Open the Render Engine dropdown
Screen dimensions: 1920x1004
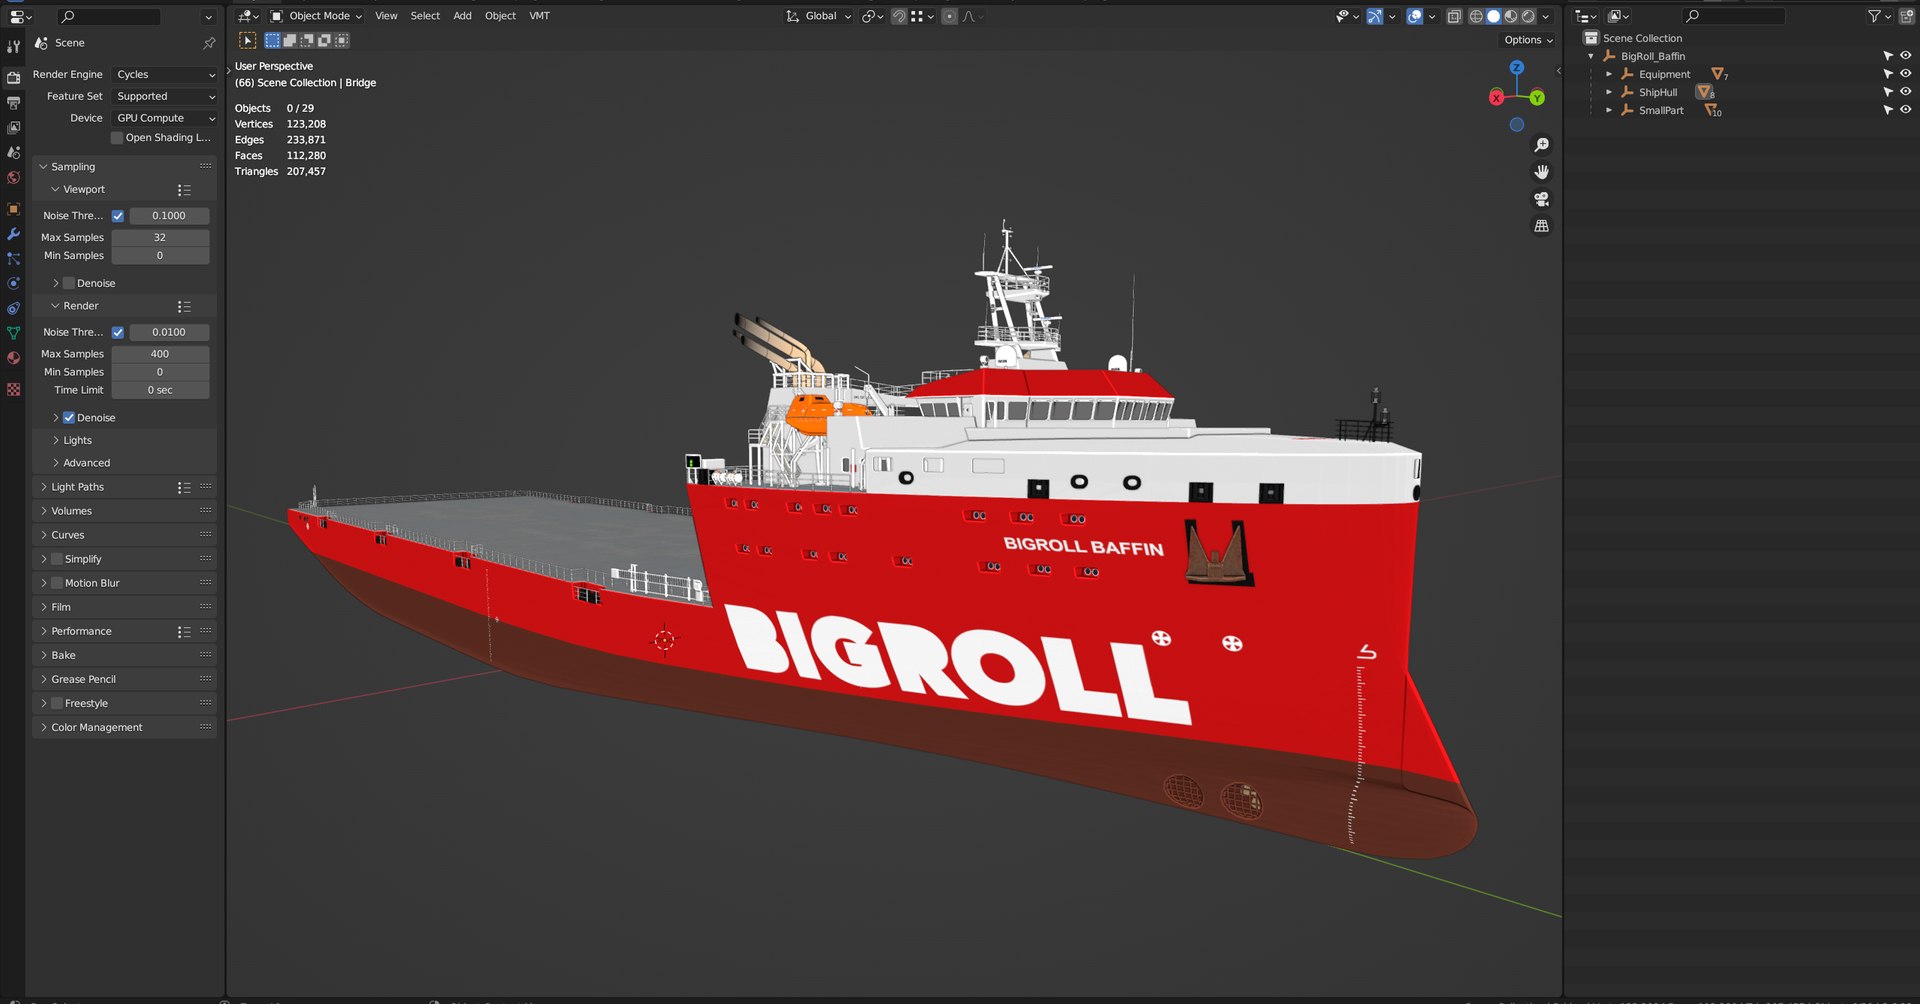pos(164,75)
